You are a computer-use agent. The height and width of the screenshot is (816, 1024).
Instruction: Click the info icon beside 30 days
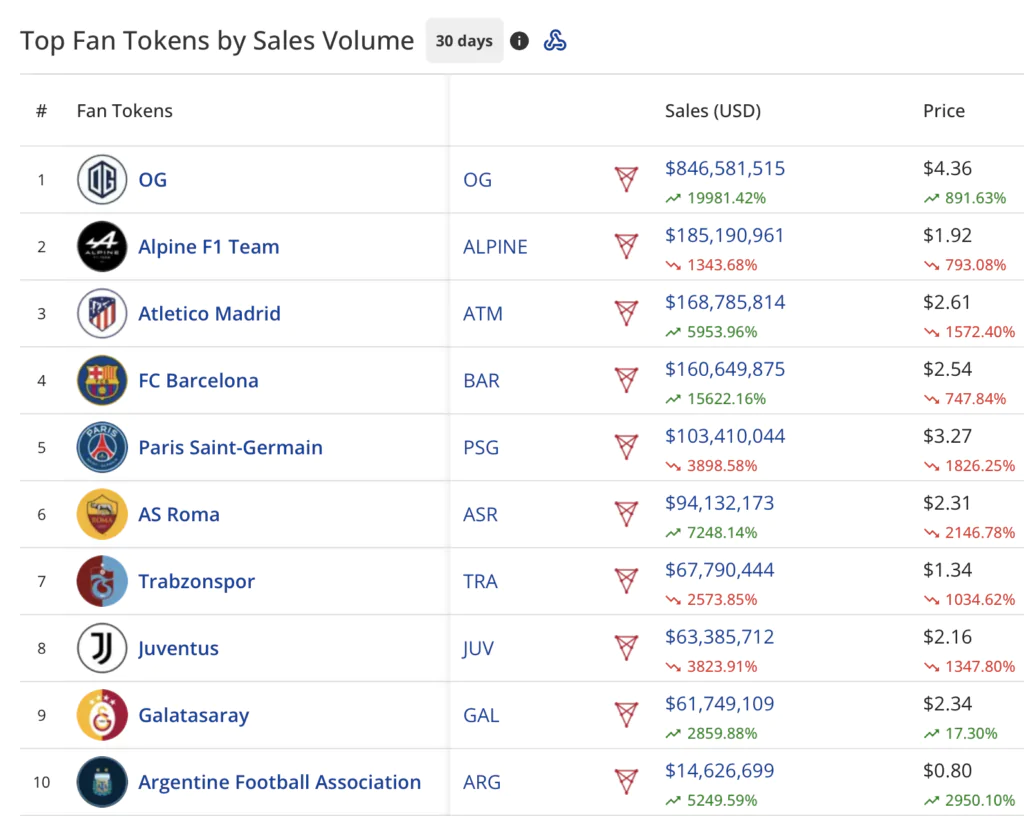519,41
